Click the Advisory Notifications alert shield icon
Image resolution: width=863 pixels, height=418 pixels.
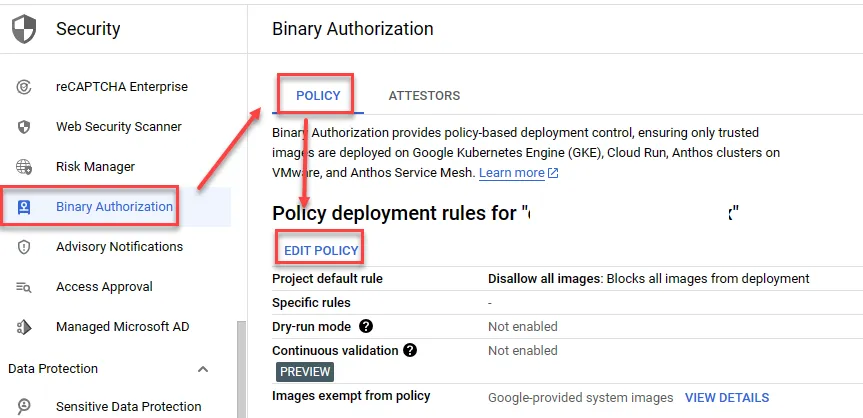point(24,247)
